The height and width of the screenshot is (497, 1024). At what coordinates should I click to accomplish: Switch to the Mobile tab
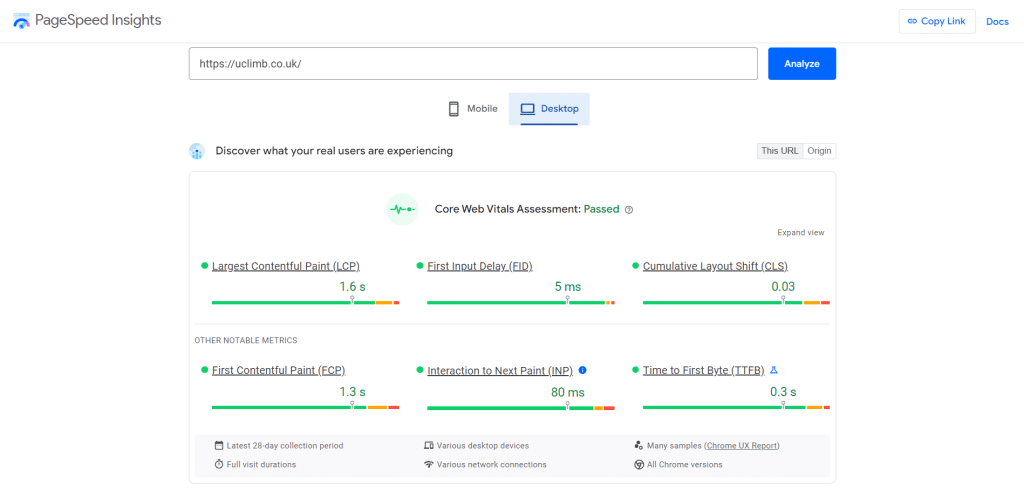tap(473, 109)
